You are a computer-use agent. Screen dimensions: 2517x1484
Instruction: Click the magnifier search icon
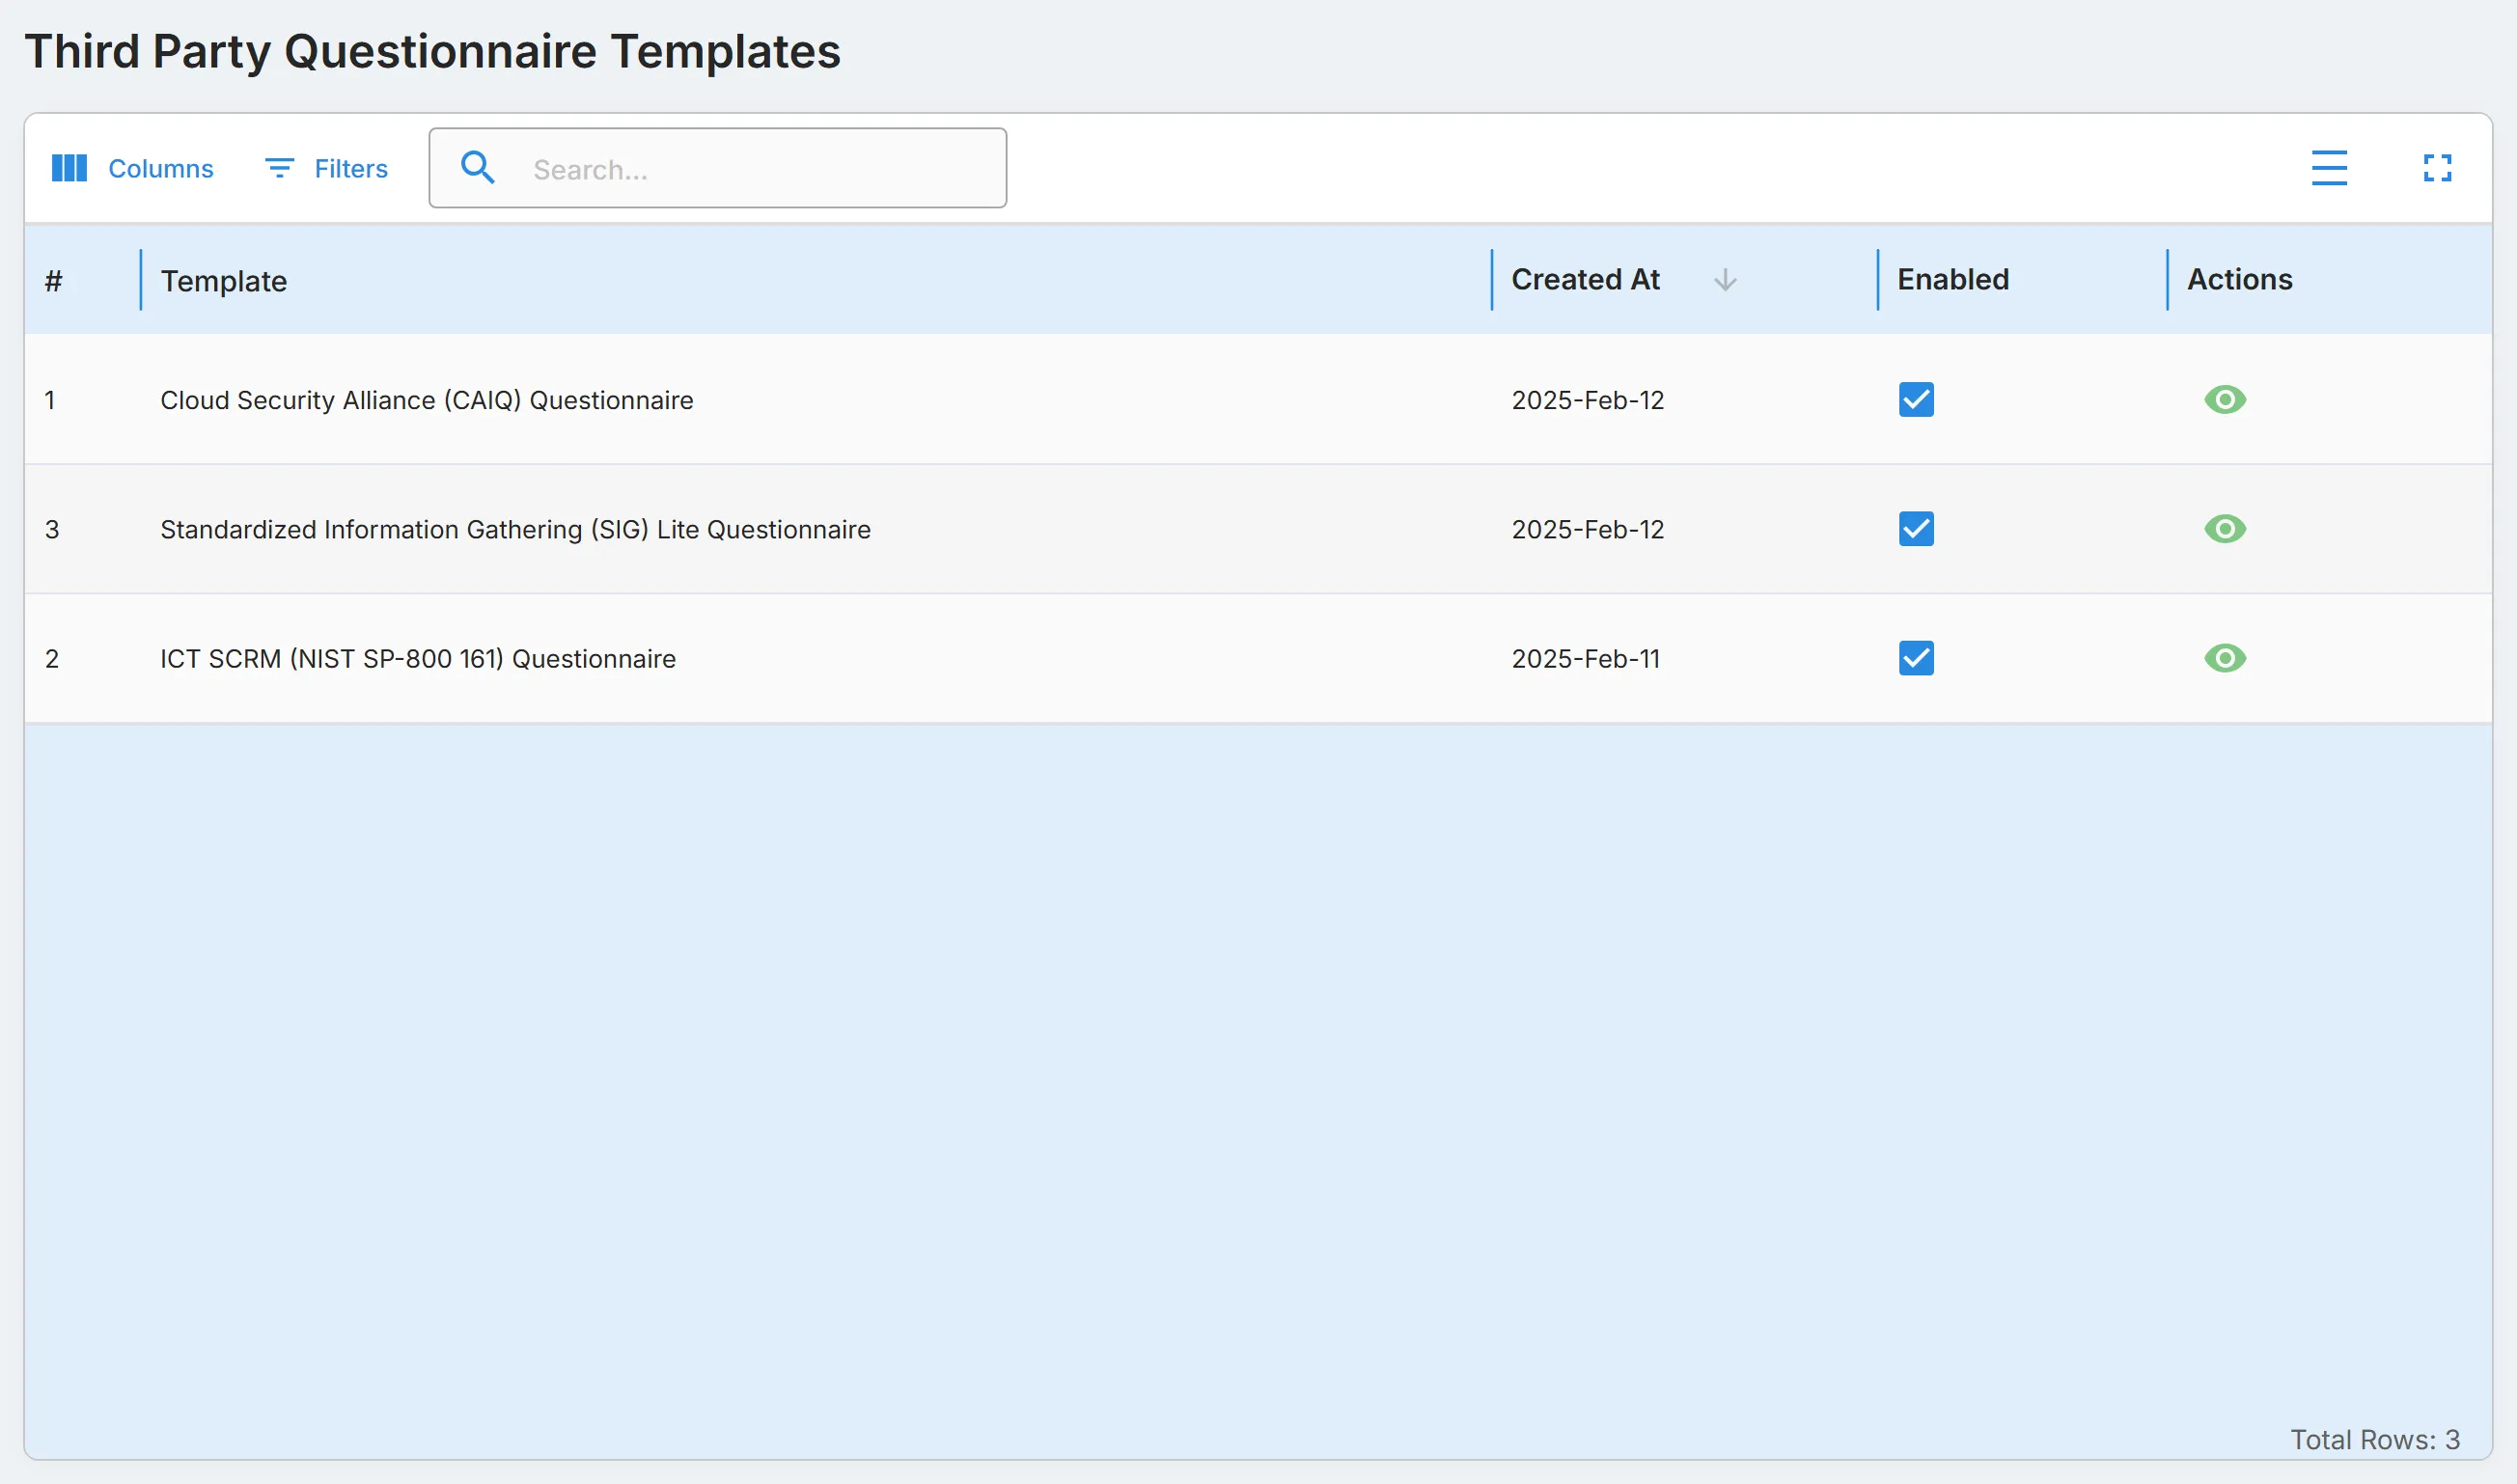pyautogui.click(x=478, y=167)
